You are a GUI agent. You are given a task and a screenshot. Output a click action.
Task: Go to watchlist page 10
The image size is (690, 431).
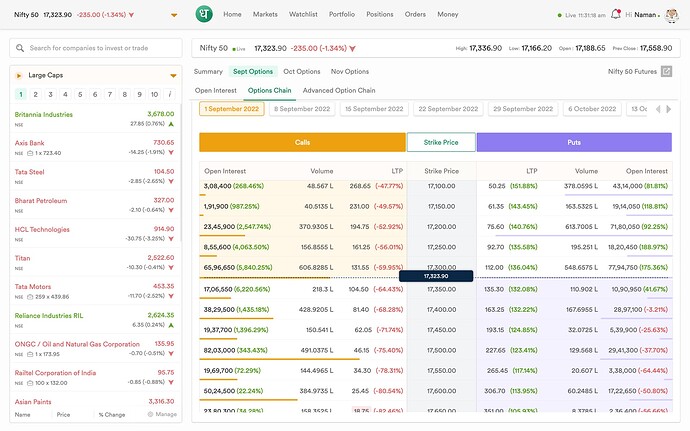(154, 94)
